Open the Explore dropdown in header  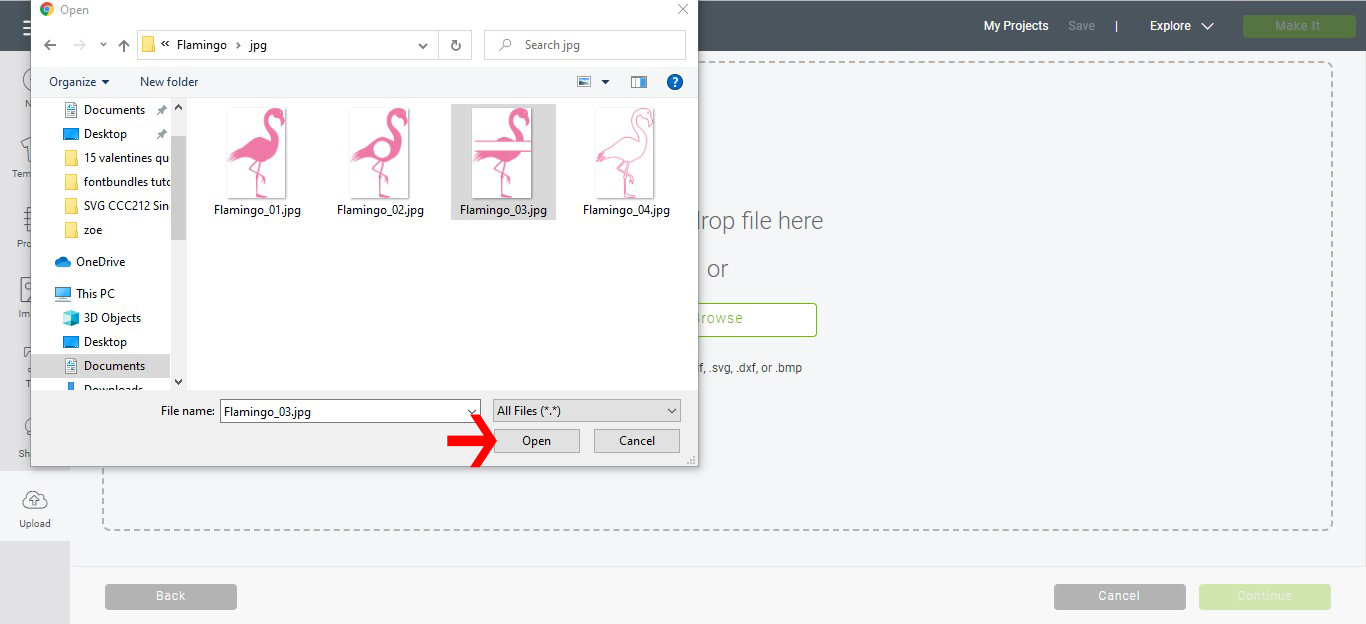[x=1181, y=26]
